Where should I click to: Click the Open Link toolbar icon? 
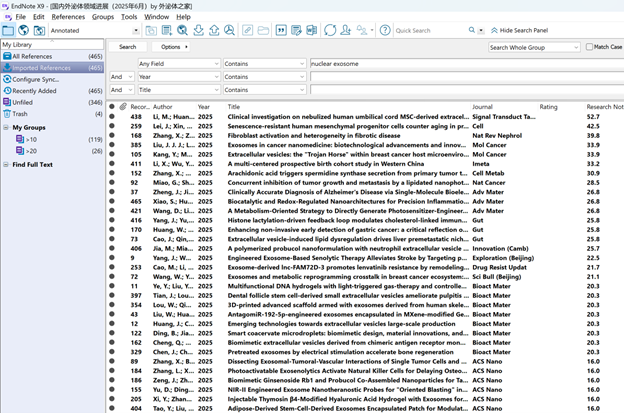[248, 30]
